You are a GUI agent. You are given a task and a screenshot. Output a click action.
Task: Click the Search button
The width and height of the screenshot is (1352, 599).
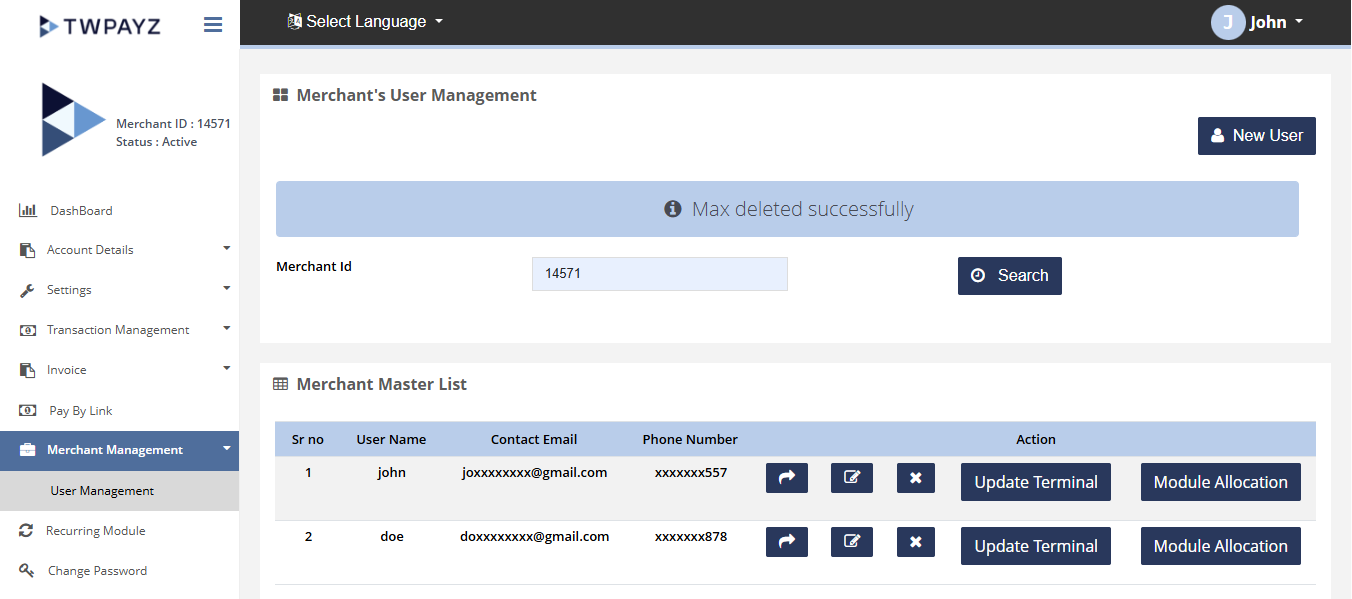(1009, 276)
